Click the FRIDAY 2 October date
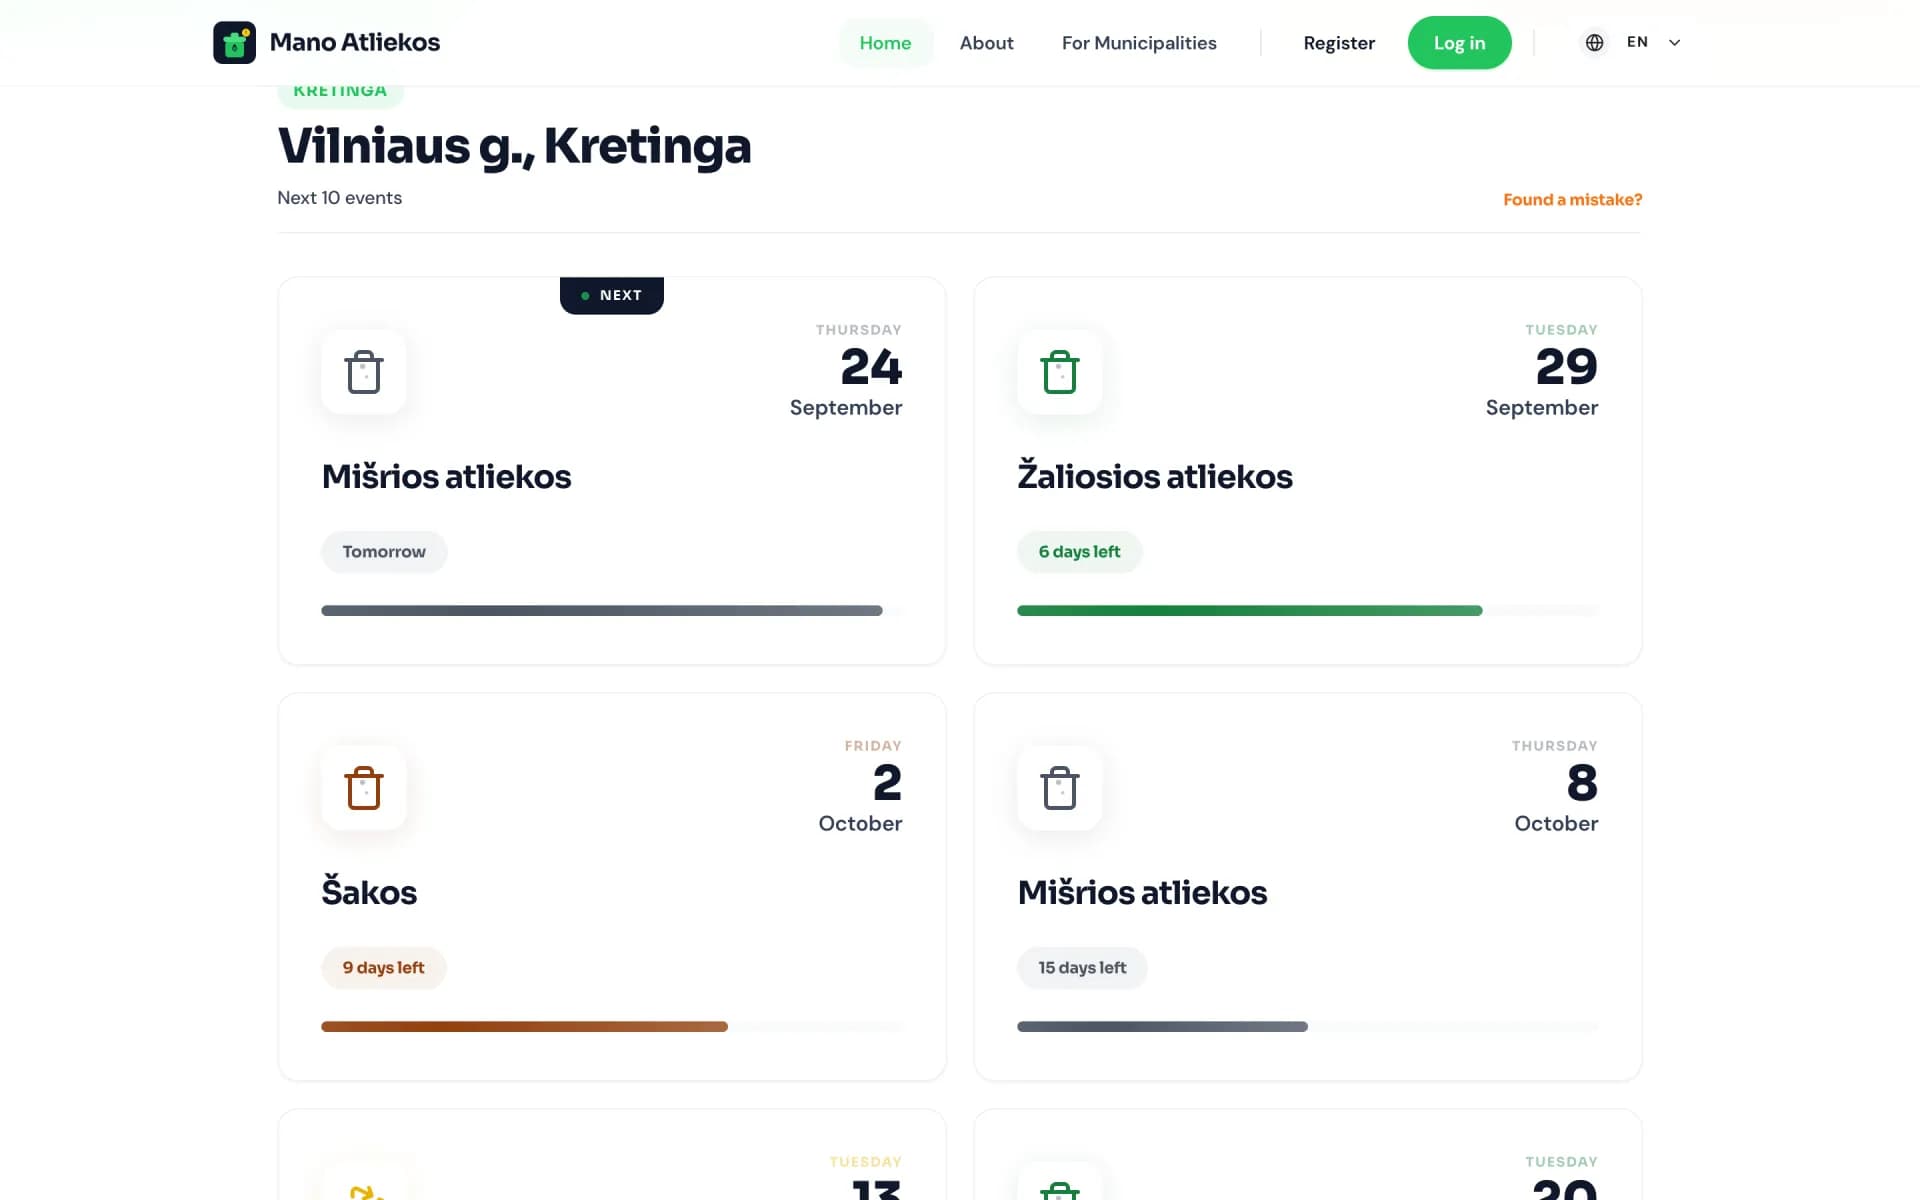The height and width of the screenshot is (1200, 1920). click(860, 787)
